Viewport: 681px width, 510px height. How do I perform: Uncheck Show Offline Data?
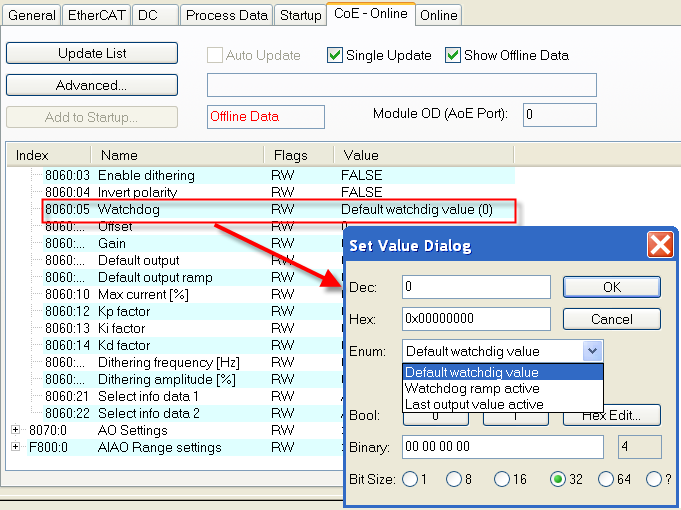(x=453, y=55)
